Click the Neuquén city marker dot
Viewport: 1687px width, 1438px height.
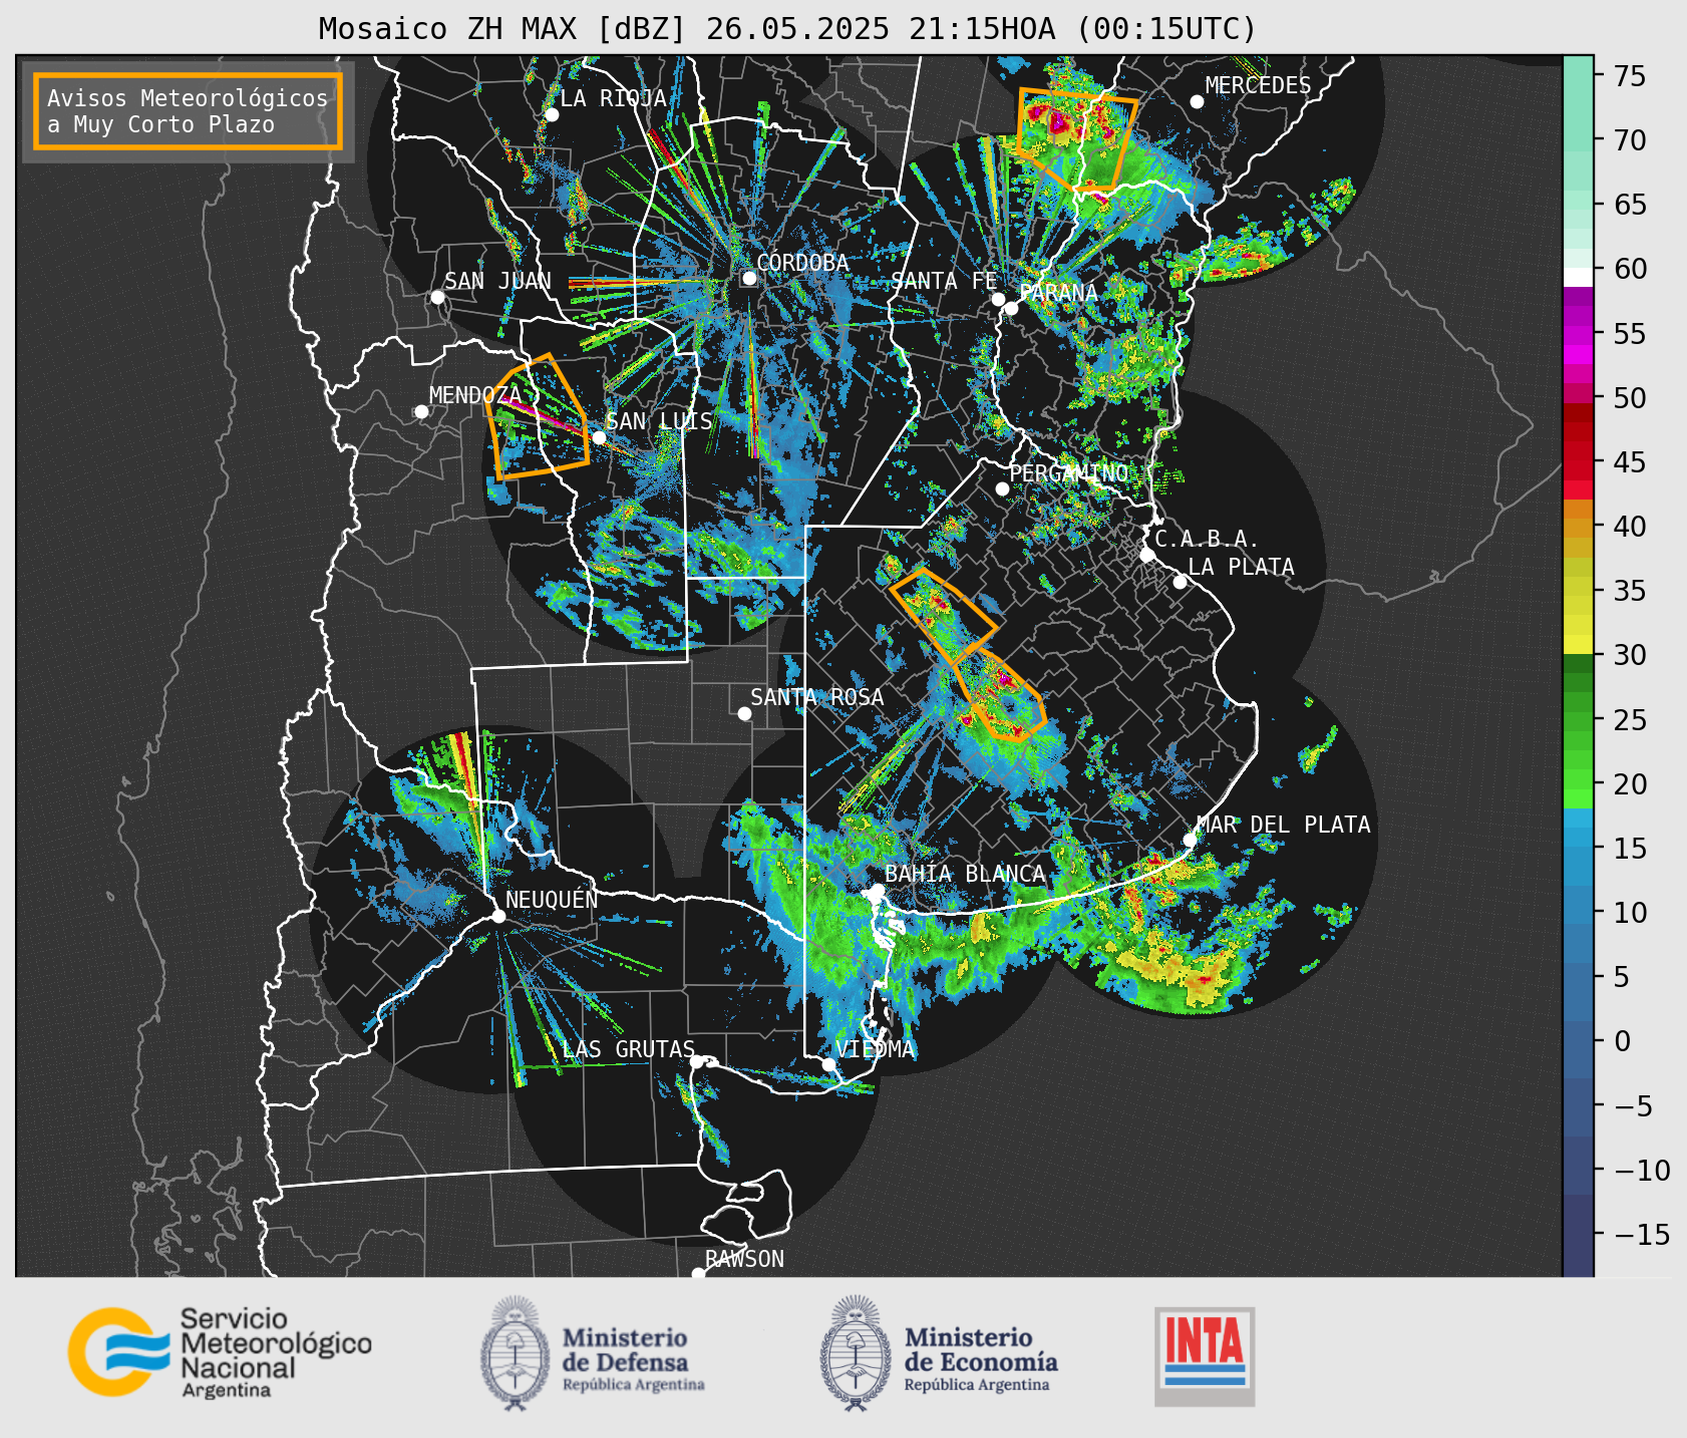(x=498, y=916)
